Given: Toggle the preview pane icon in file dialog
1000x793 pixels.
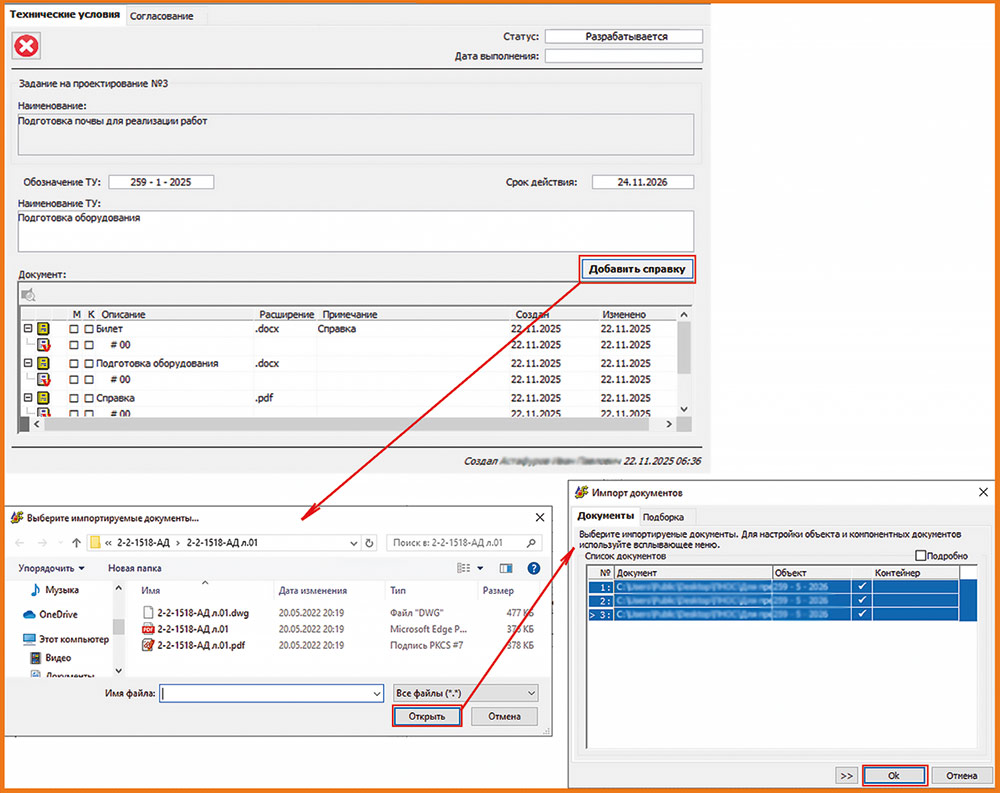Looking at the screenshot, I should (x=506, y=568).
